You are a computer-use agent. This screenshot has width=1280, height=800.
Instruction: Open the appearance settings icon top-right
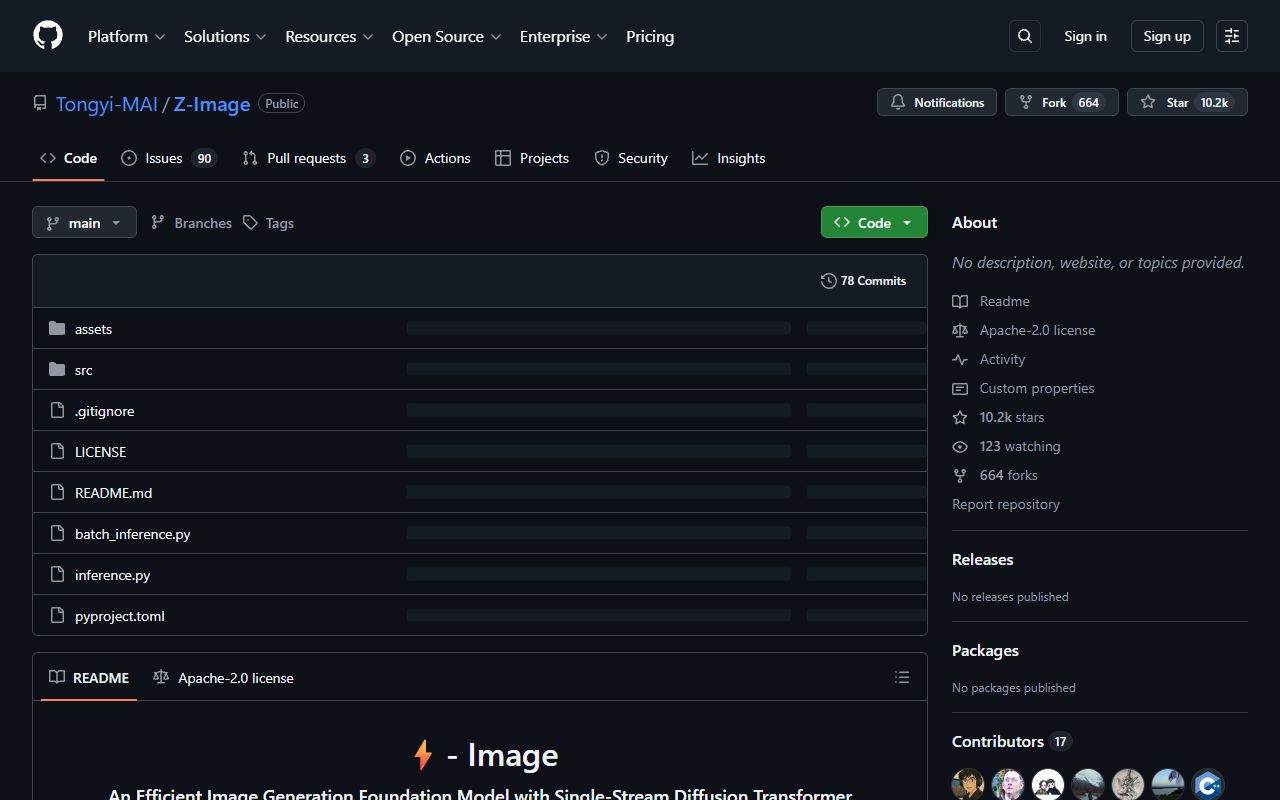pos(1231,35)
